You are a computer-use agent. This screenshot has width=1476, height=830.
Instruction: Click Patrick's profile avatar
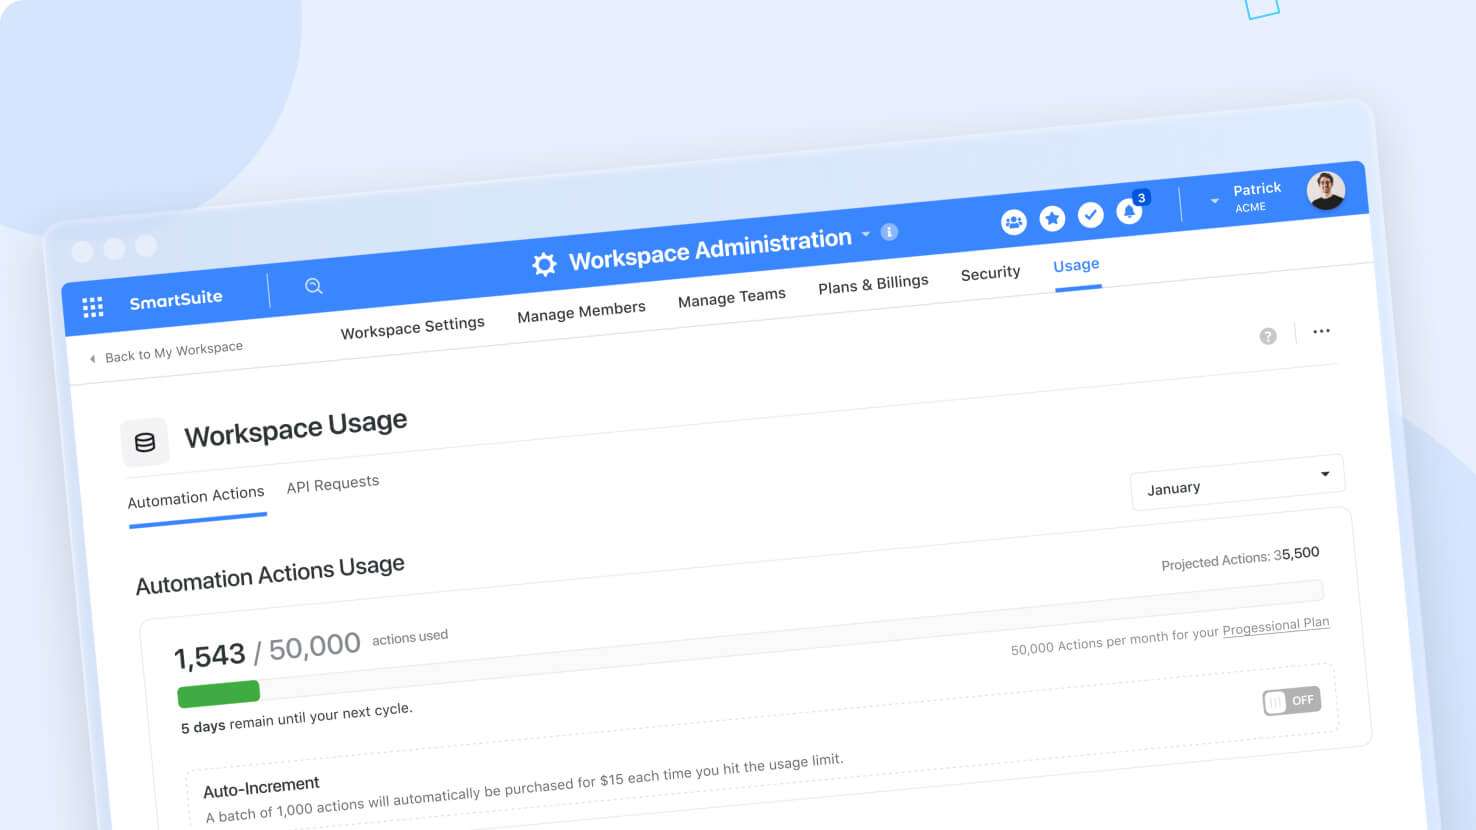pos(1326,190)
